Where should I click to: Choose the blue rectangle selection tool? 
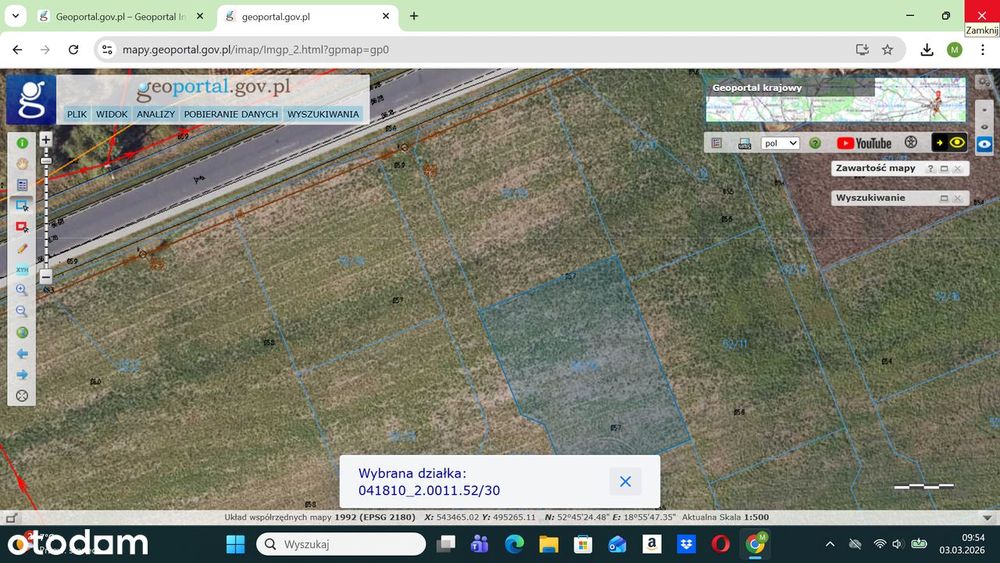coord(22,205)
